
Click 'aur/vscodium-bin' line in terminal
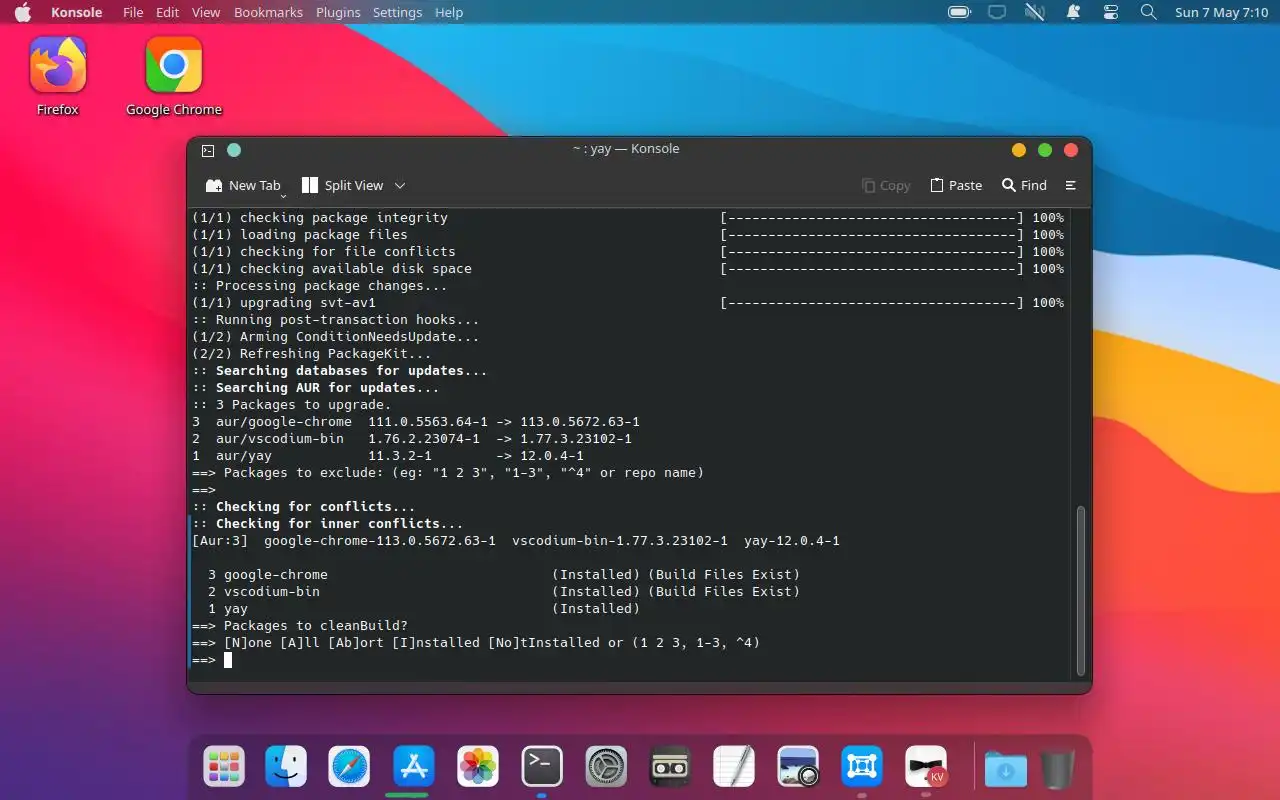pos(412,439)
